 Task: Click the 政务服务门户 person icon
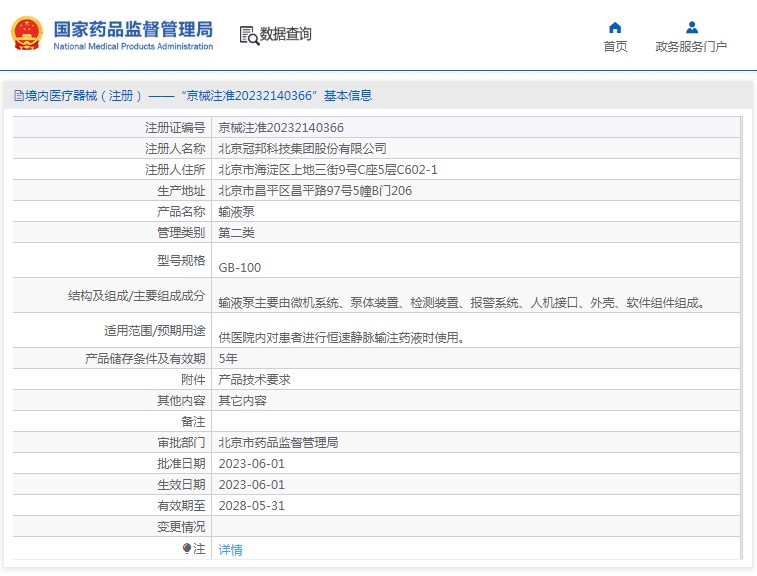click(x=692, y=28)
